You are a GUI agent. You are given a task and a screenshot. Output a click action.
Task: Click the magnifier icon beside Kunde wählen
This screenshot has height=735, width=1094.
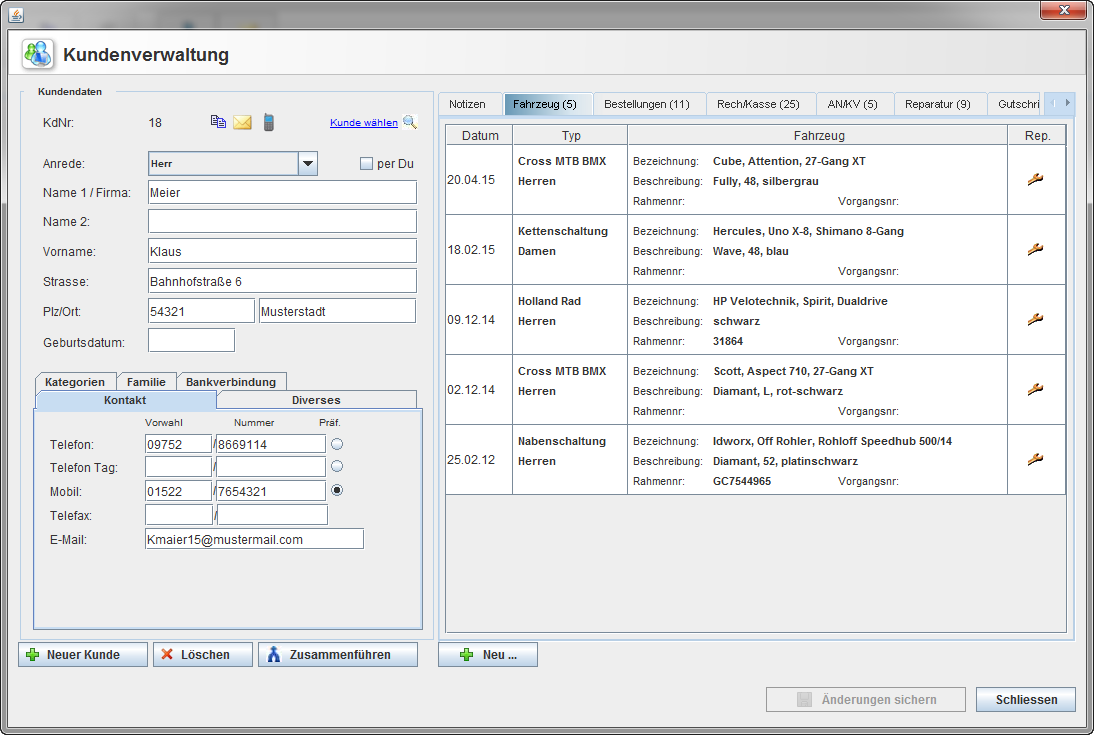[409, 123]
